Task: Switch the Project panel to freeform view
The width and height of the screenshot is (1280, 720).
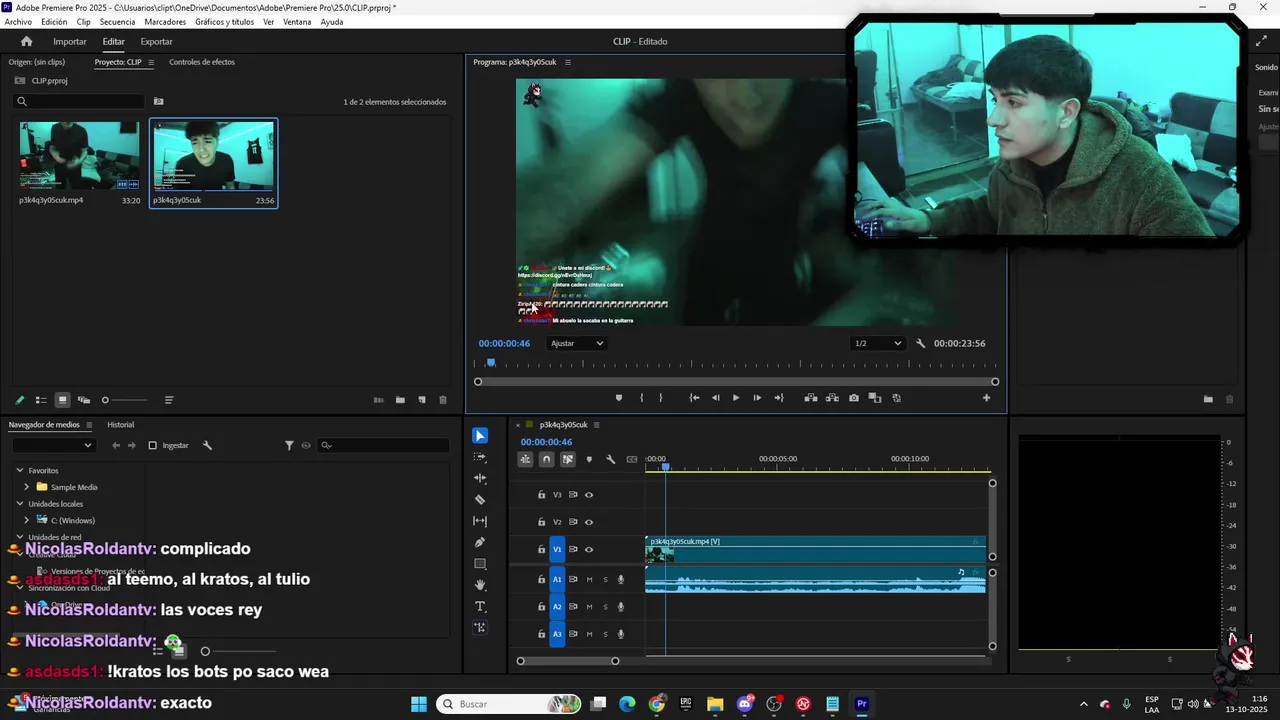Action: [x=84, y=400]
